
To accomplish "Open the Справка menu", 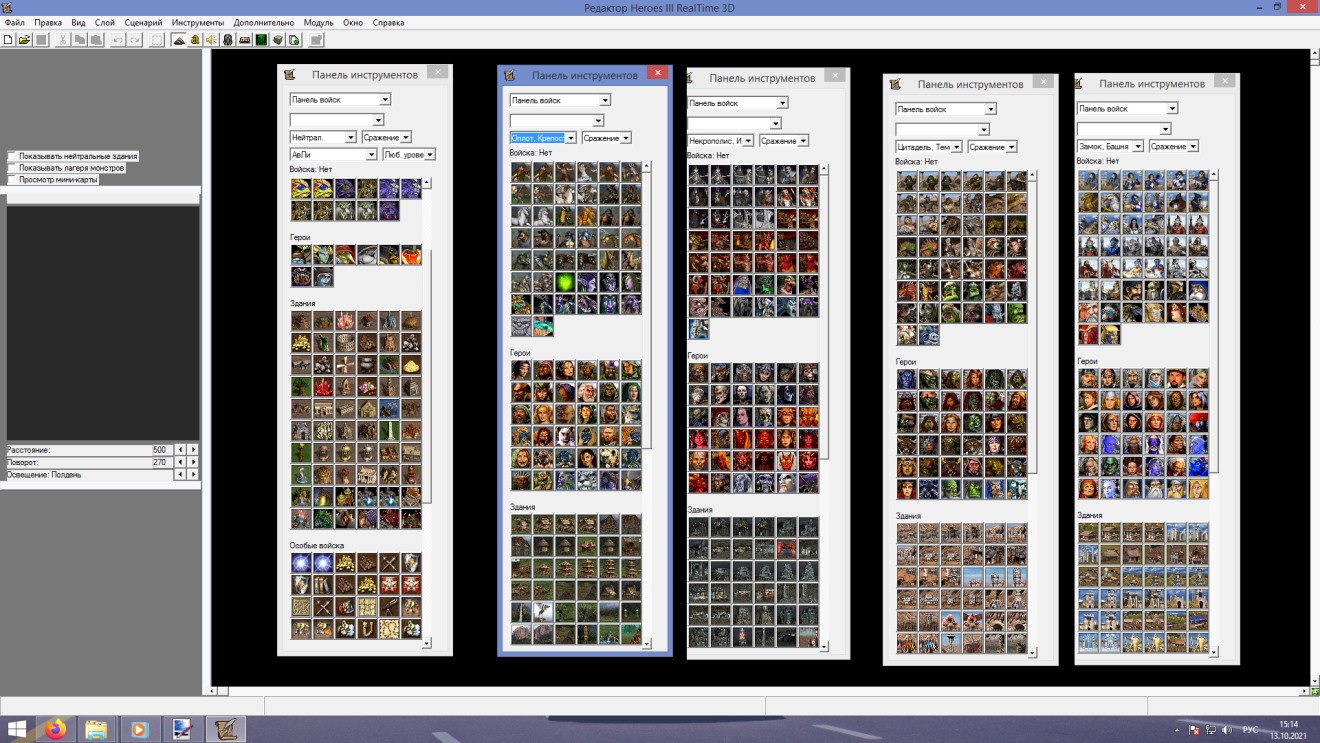I will point(388,22).
